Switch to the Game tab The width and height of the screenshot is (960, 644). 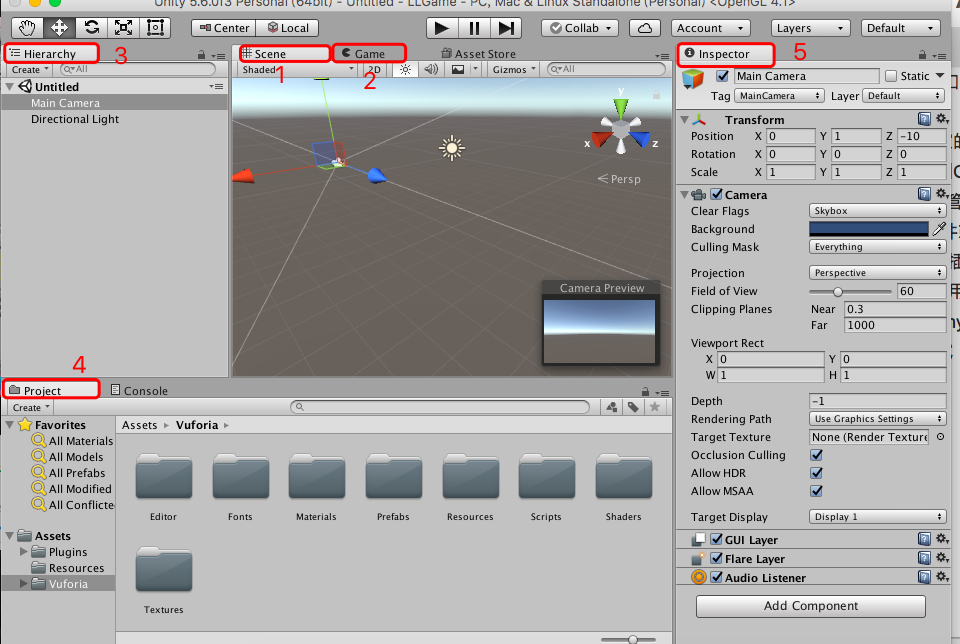click(369, 53)
